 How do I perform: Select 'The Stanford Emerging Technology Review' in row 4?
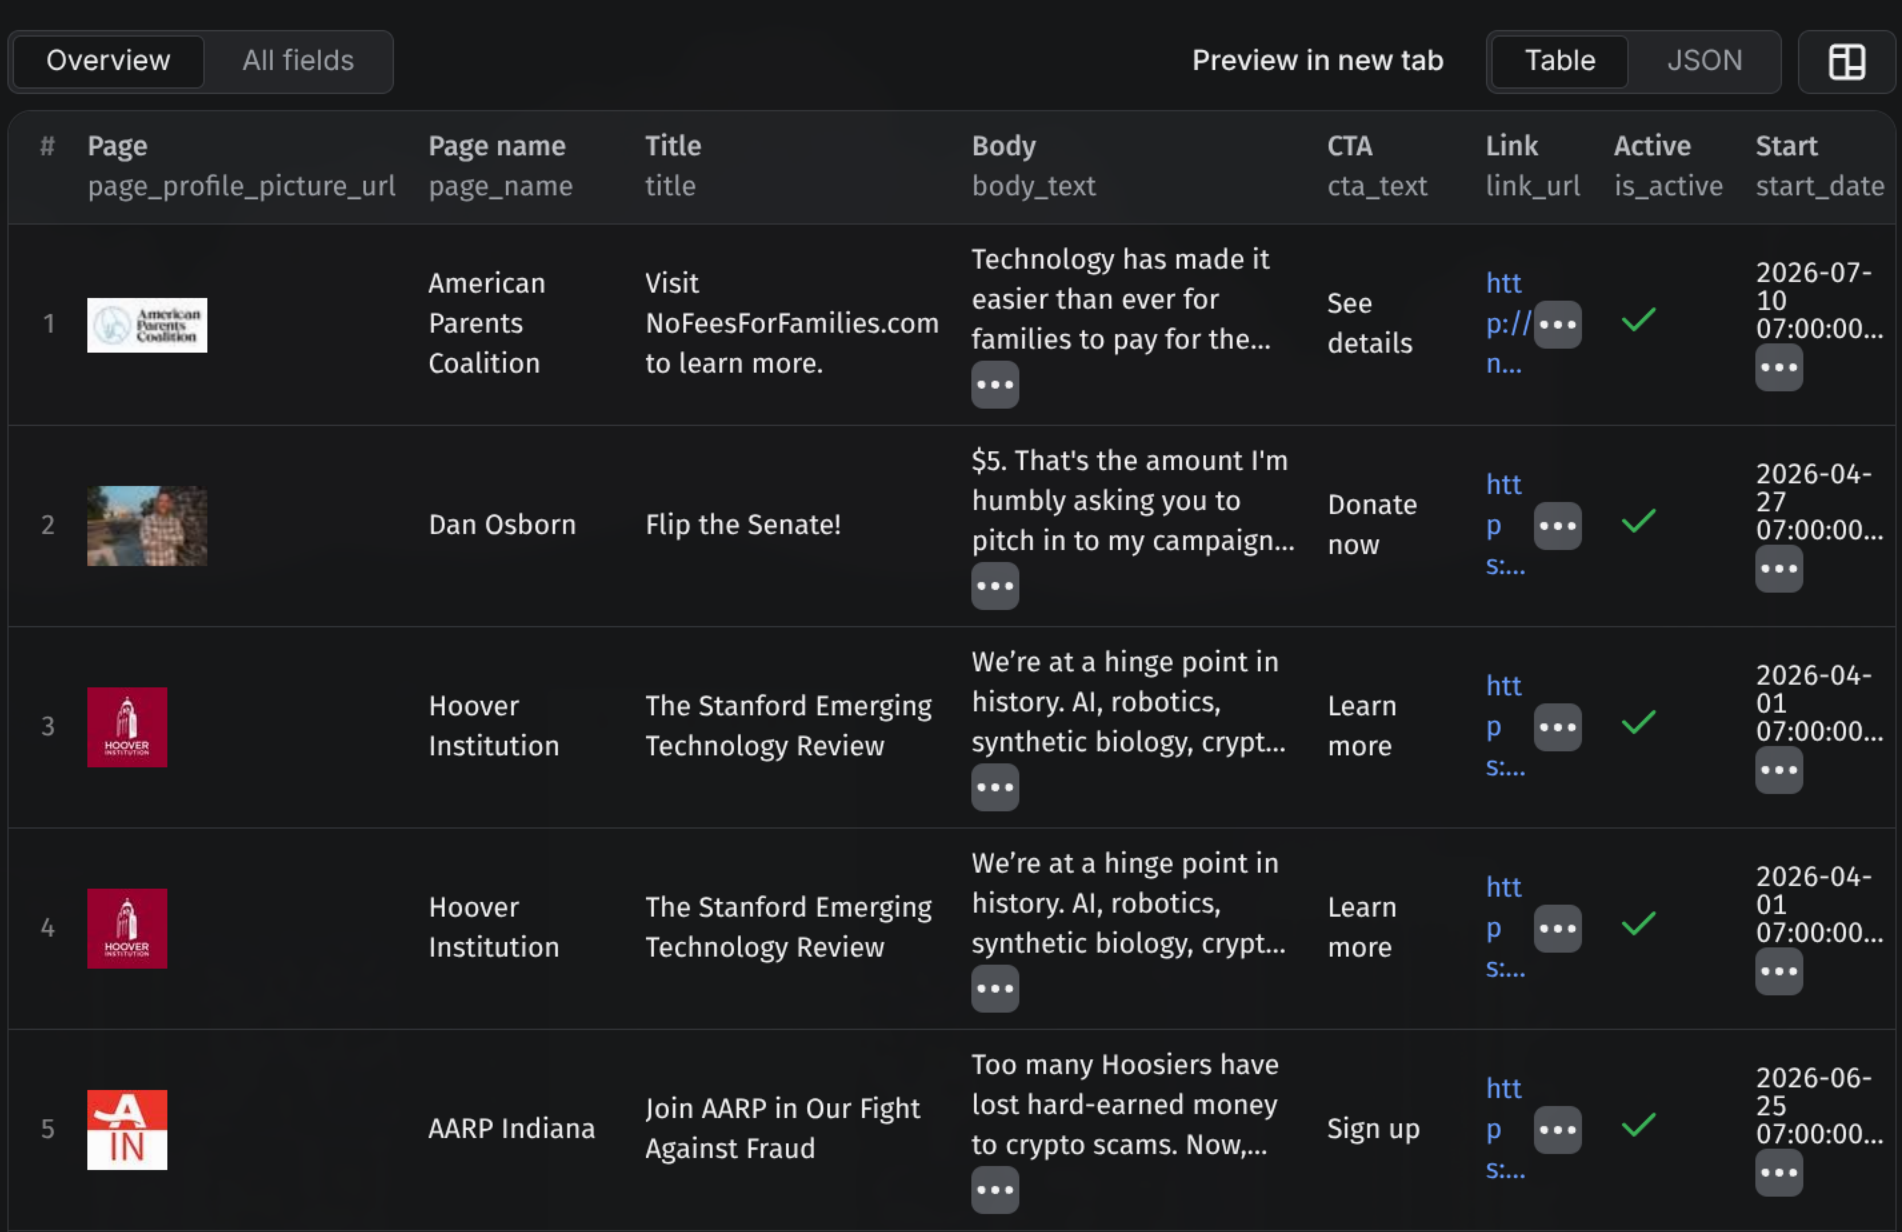[788, 927]
